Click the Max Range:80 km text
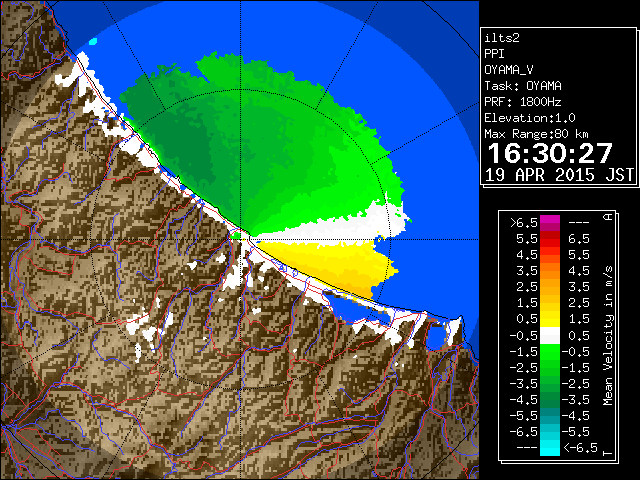 tap(536, 134)
